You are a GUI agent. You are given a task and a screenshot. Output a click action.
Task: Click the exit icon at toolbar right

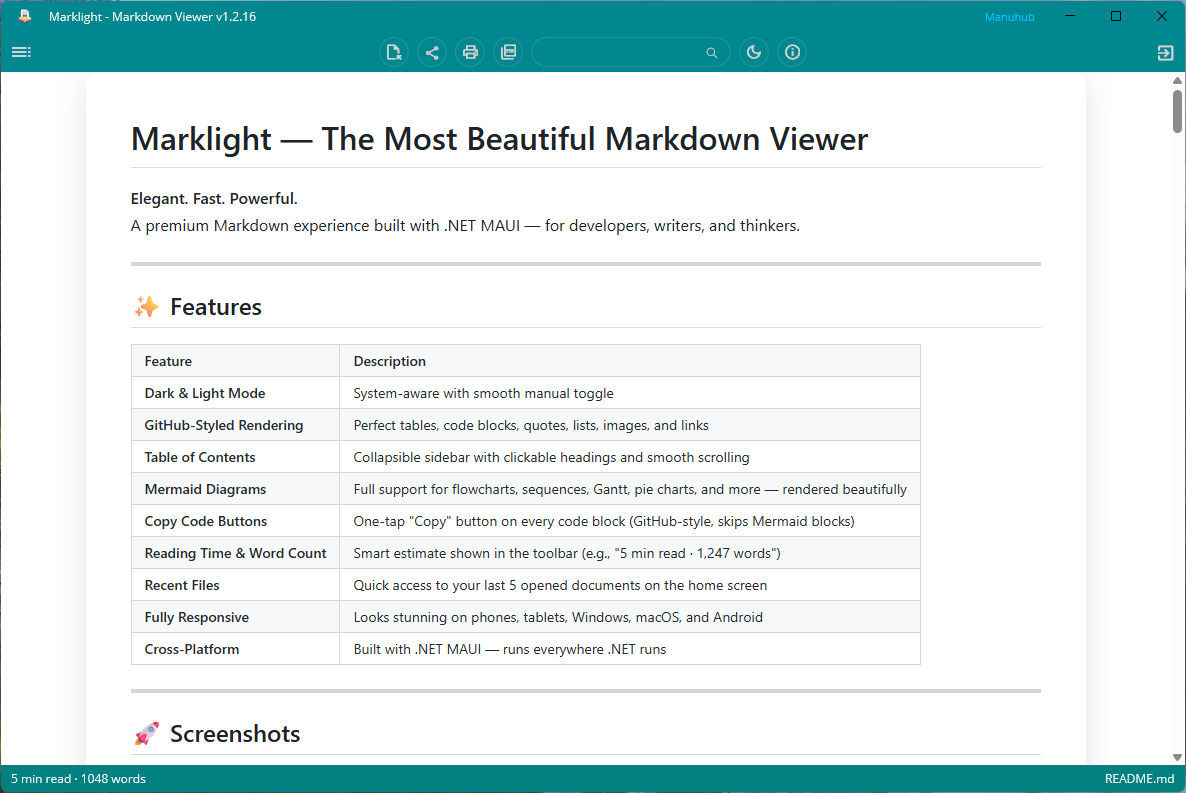1165,52
